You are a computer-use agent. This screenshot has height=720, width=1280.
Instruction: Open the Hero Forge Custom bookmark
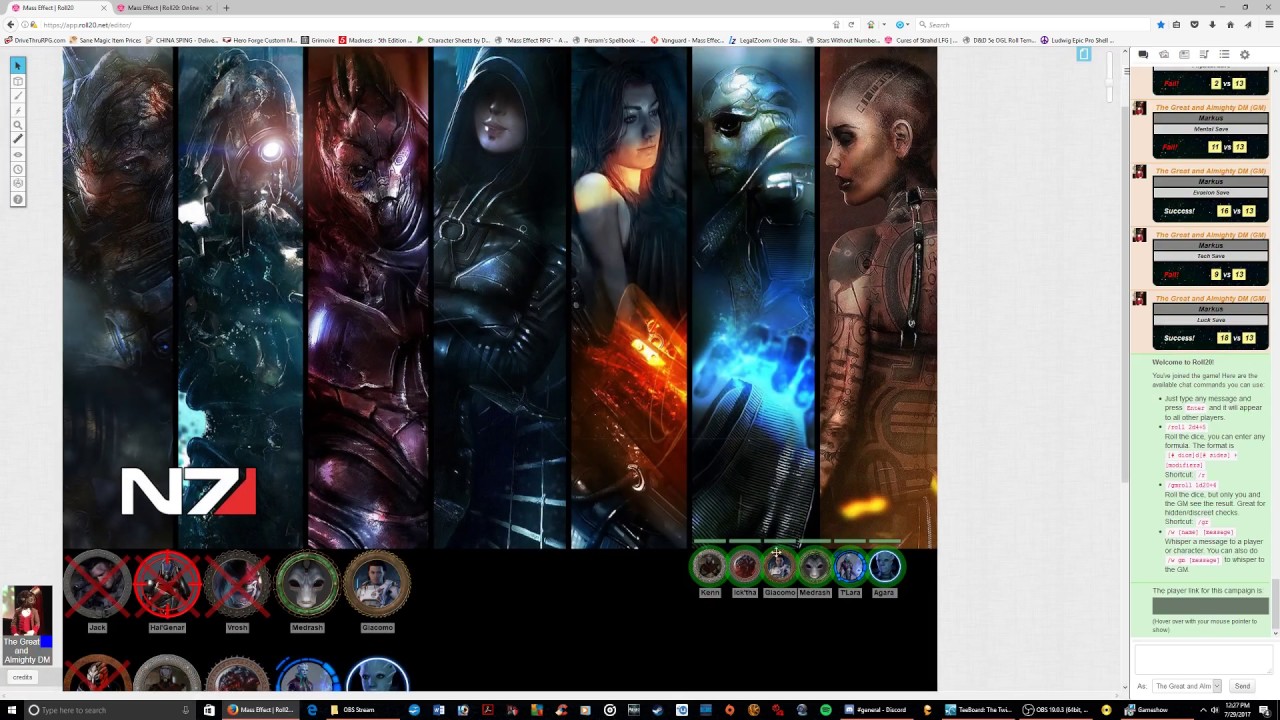260,40
